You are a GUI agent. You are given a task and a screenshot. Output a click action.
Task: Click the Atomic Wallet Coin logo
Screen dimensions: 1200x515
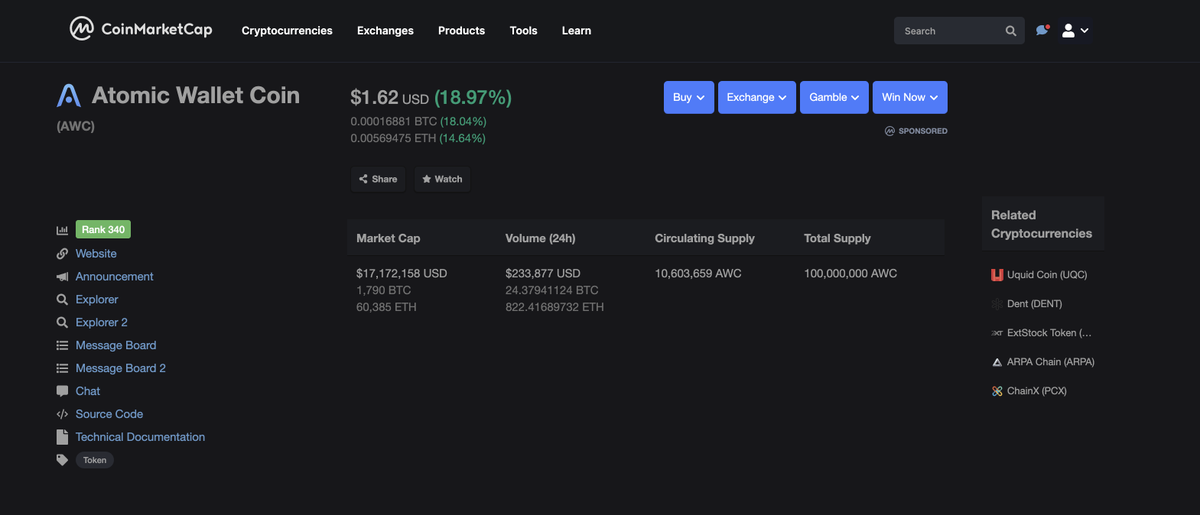(x=68, y=96)
